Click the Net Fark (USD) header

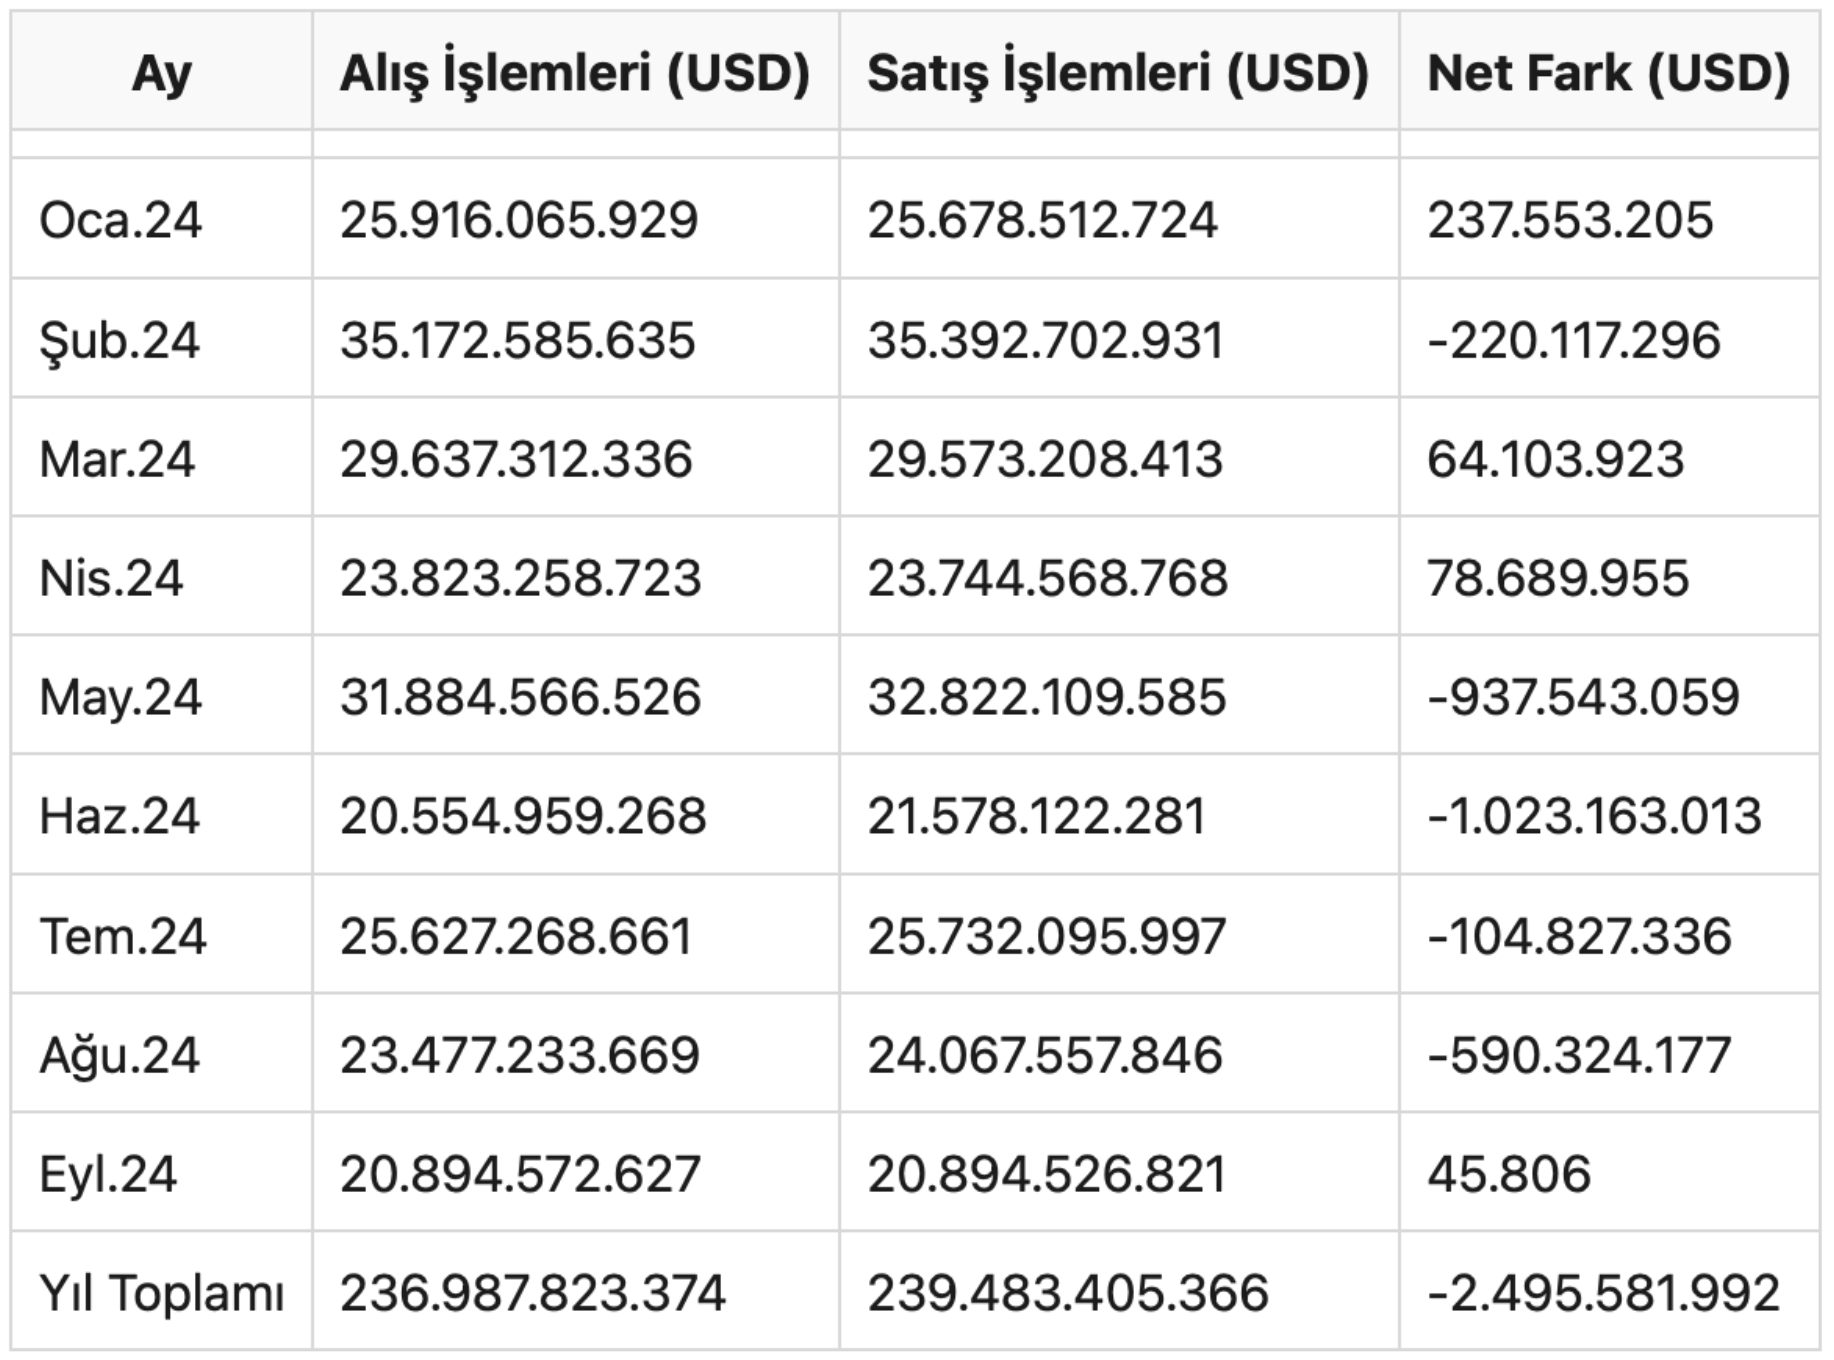tap(1609, 73)
